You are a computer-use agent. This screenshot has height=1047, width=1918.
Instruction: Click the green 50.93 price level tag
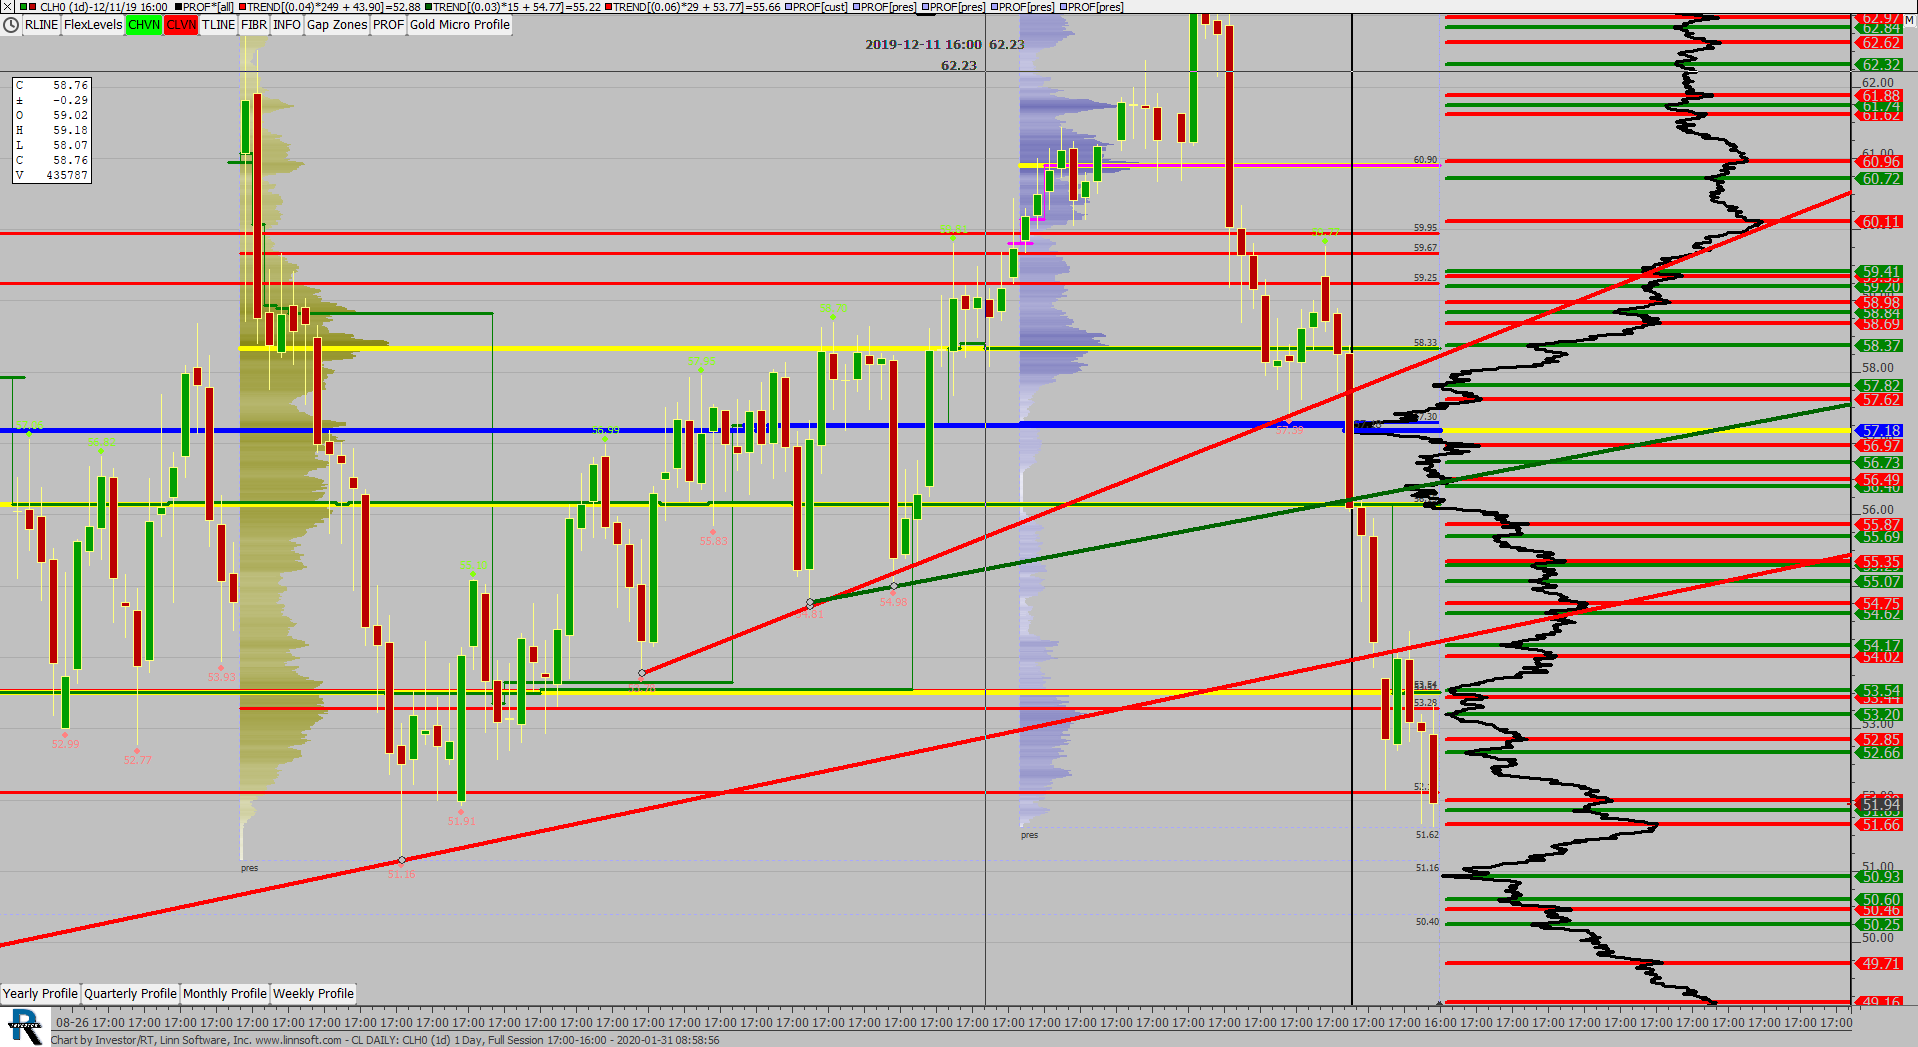coord(1880,877)
